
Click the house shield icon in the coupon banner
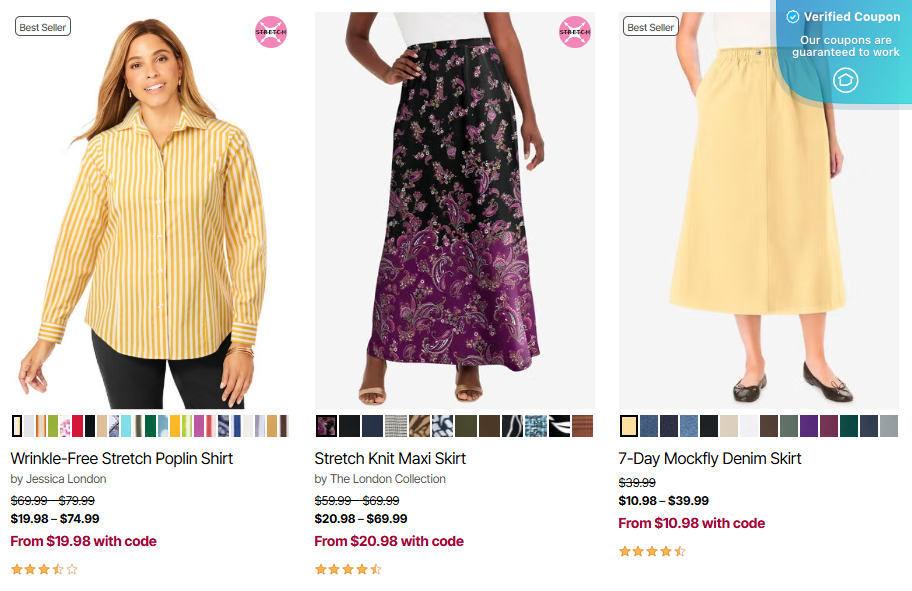coord(846,80)
